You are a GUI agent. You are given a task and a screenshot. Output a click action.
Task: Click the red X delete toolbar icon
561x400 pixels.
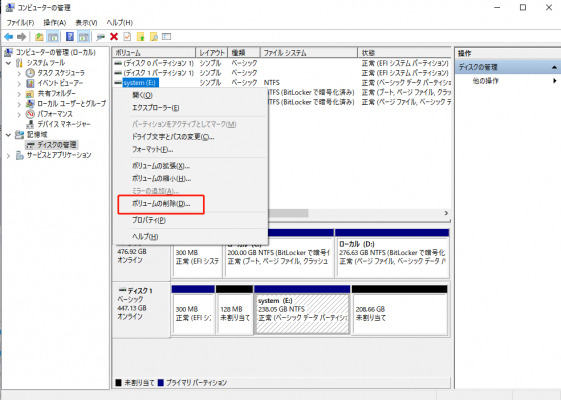pos(114,36)
